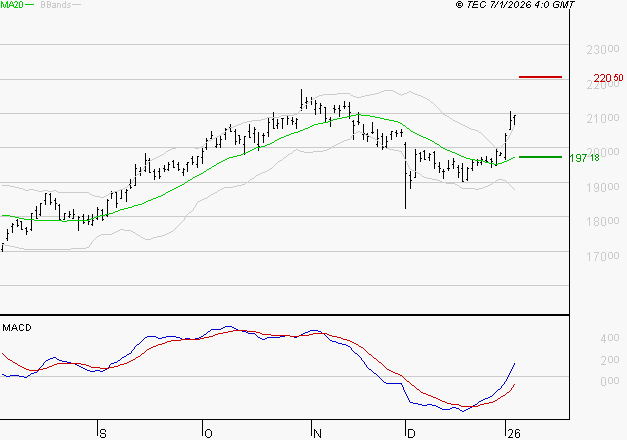Click the green support line marker
Image resolution: width=627 pixels, height=440 pixels.
540,157
